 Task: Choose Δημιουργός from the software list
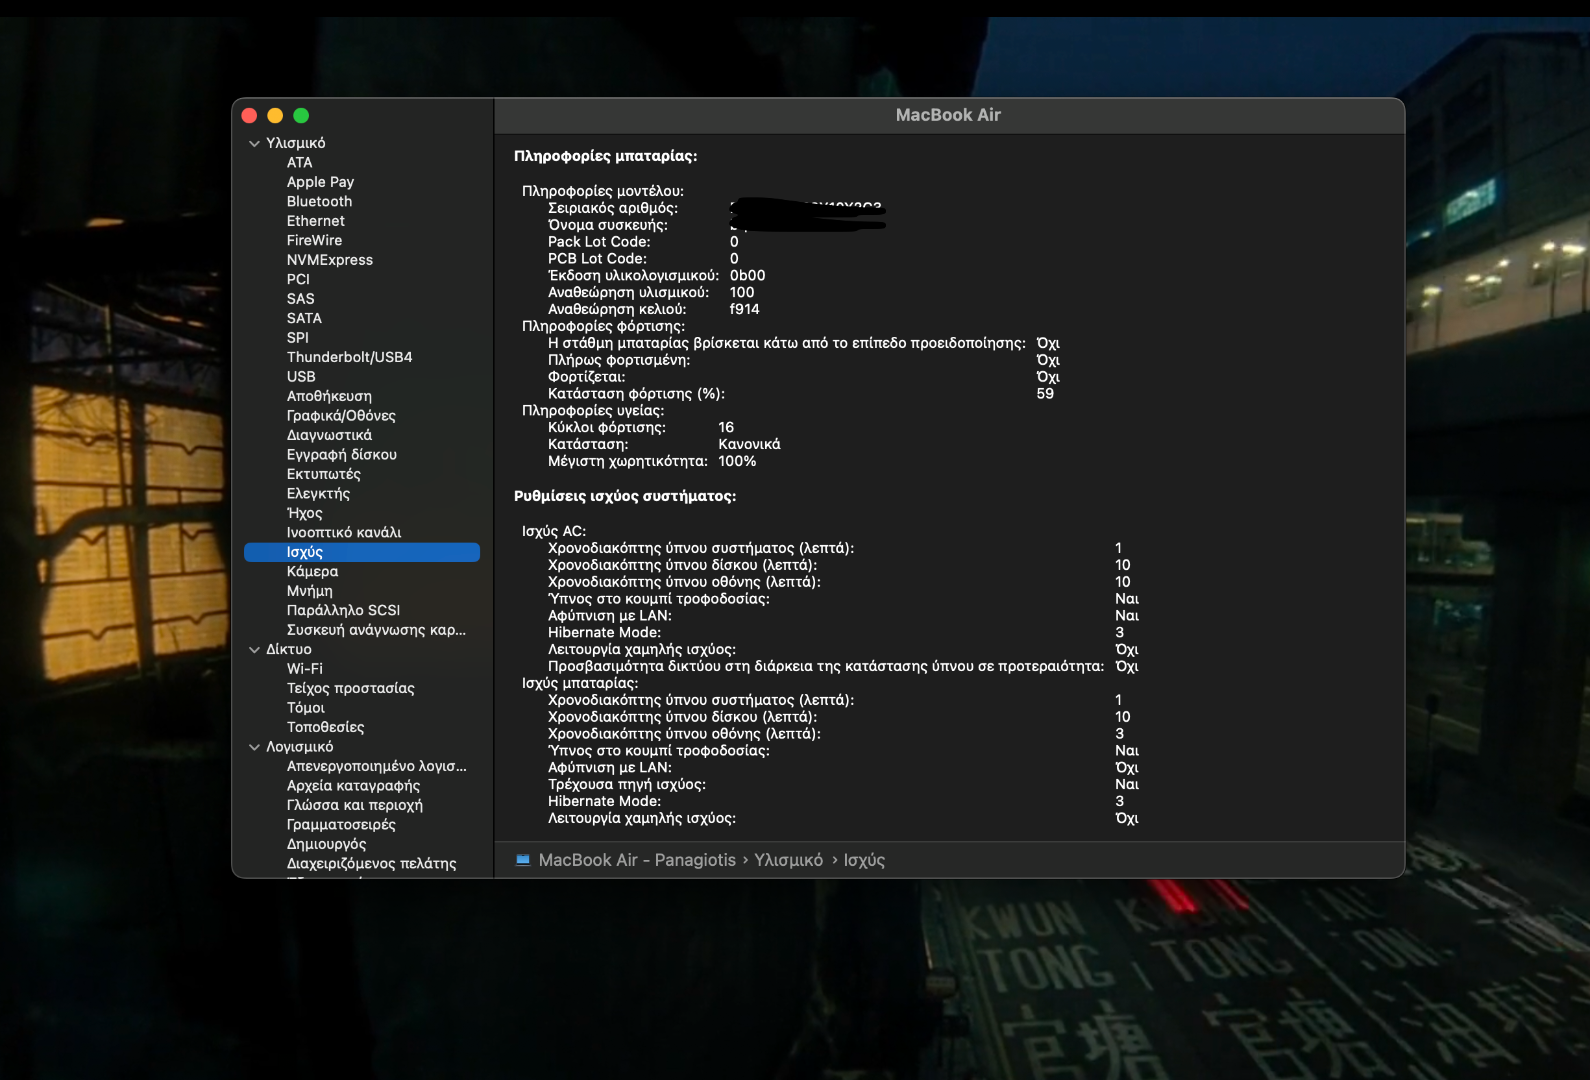[326, 845]
